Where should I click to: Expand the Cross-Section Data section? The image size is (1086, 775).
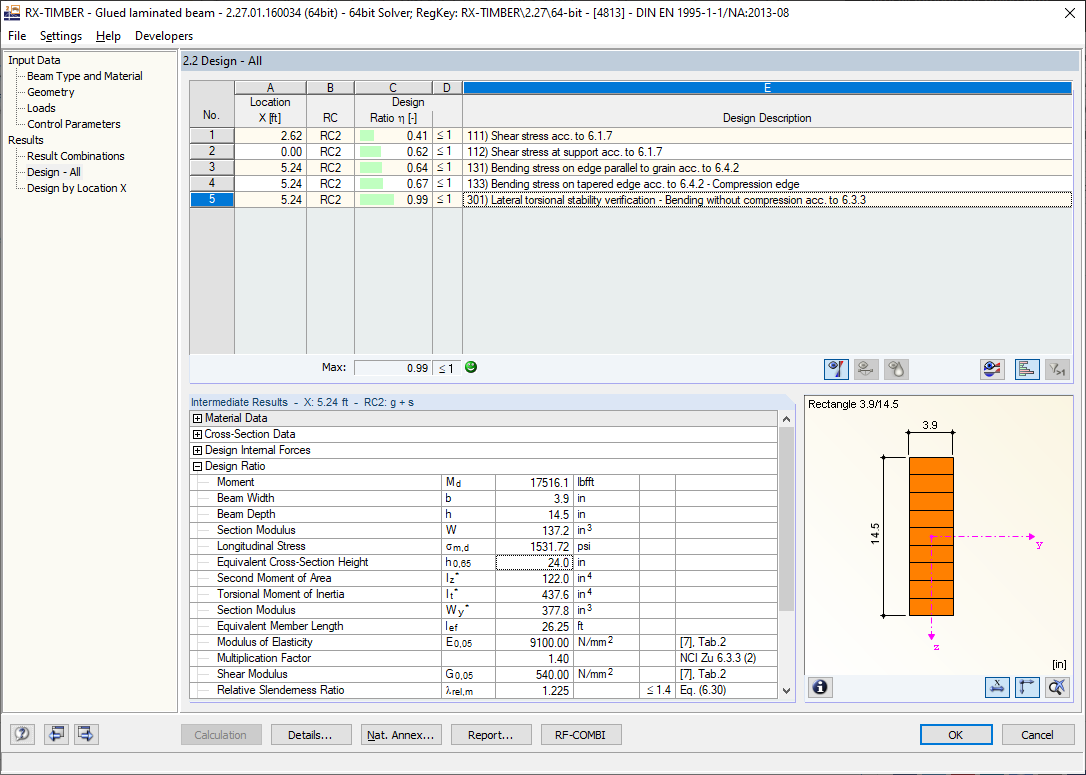(x=197, y=434)
